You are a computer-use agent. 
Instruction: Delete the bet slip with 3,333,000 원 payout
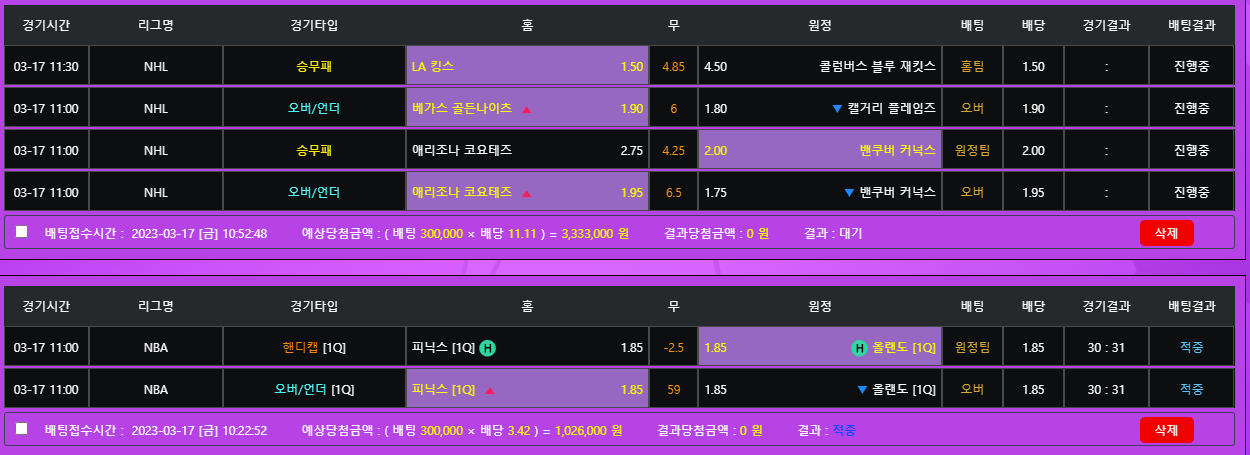click(x=1166, y=233)
